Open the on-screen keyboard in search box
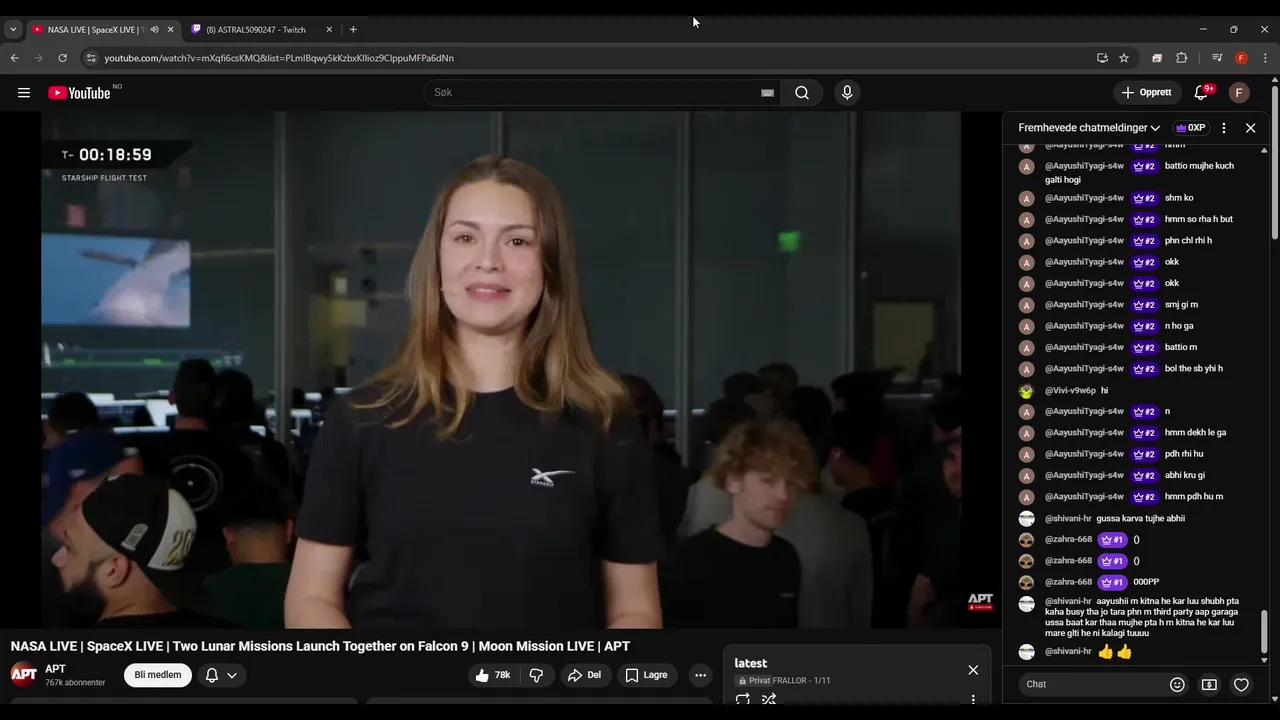 pyautogui.click(x=767, y=93)
